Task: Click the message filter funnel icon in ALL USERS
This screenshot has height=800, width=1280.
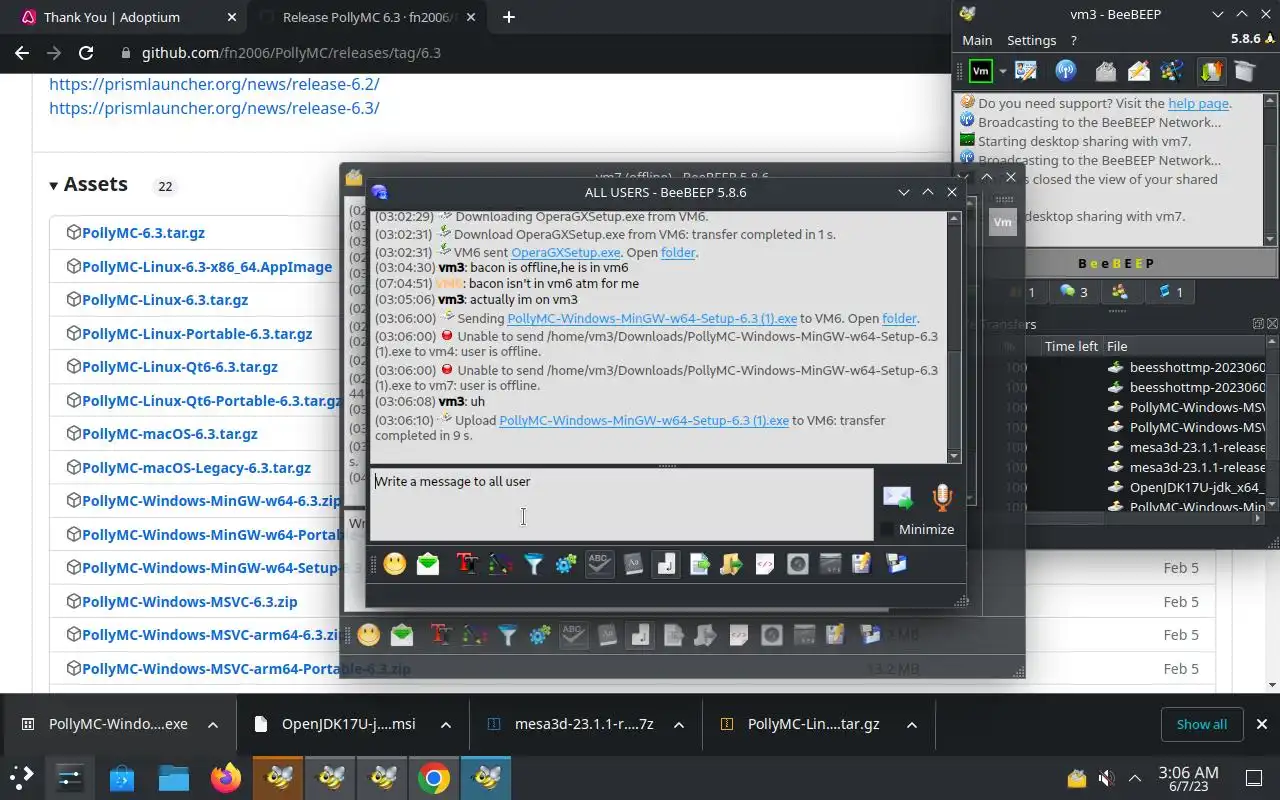Action: [533, 564]
